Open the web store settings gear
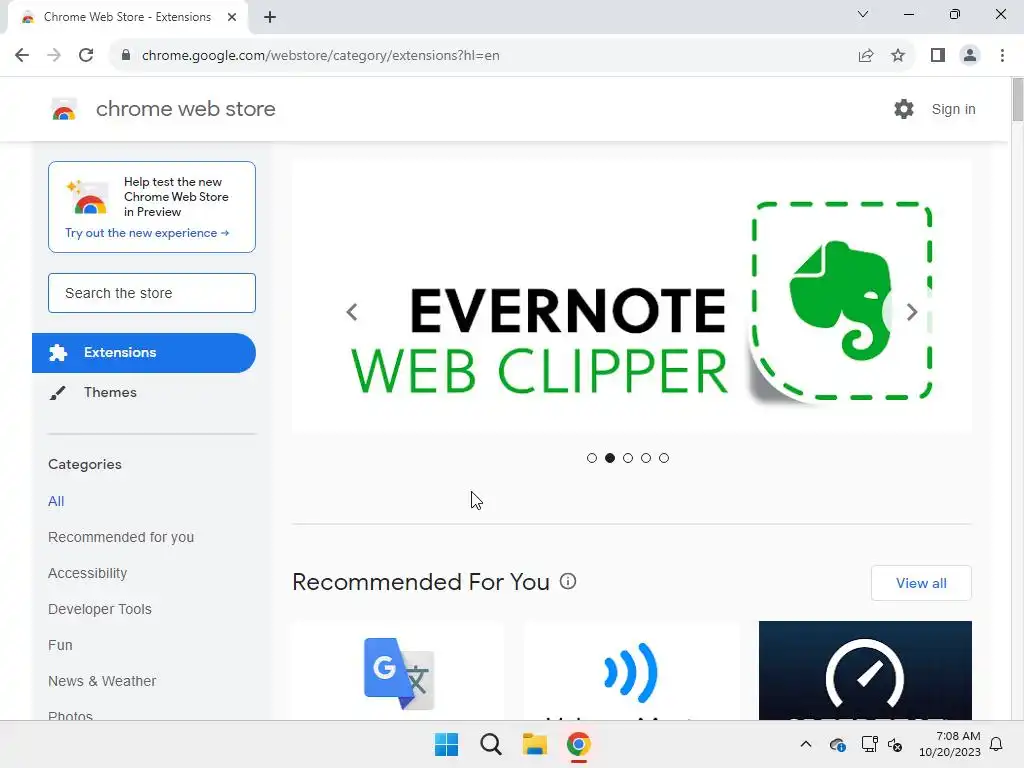The image size is (1024, 768). tap(904, 109)
